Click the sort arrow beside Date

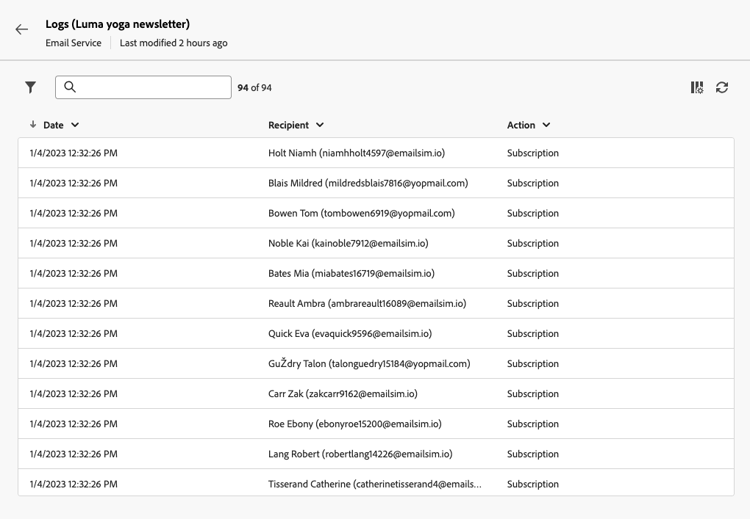point(33,125)
